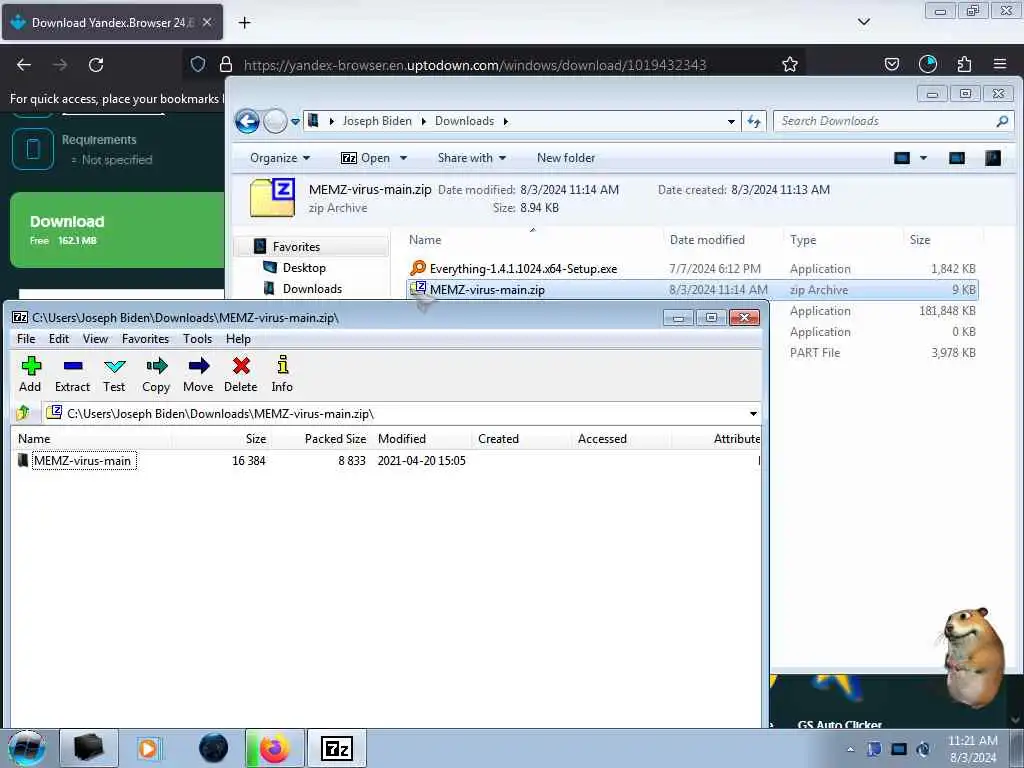
Task: Select the MEMZ-virus-main folder in 7-Zip
Action: [x=82, y=460]
